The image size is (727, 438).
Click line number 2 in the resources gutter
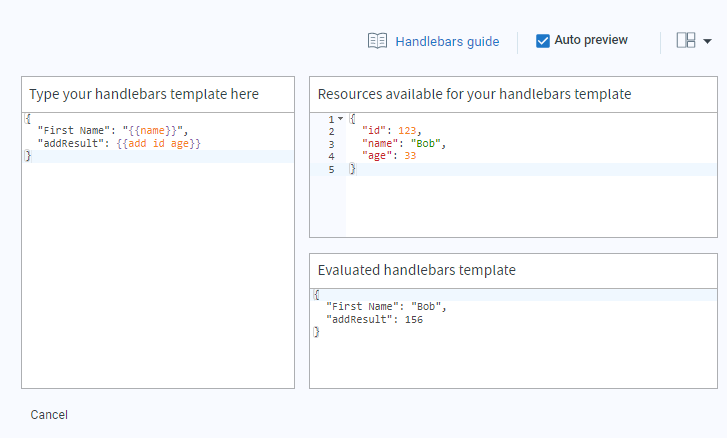(331, 132)
